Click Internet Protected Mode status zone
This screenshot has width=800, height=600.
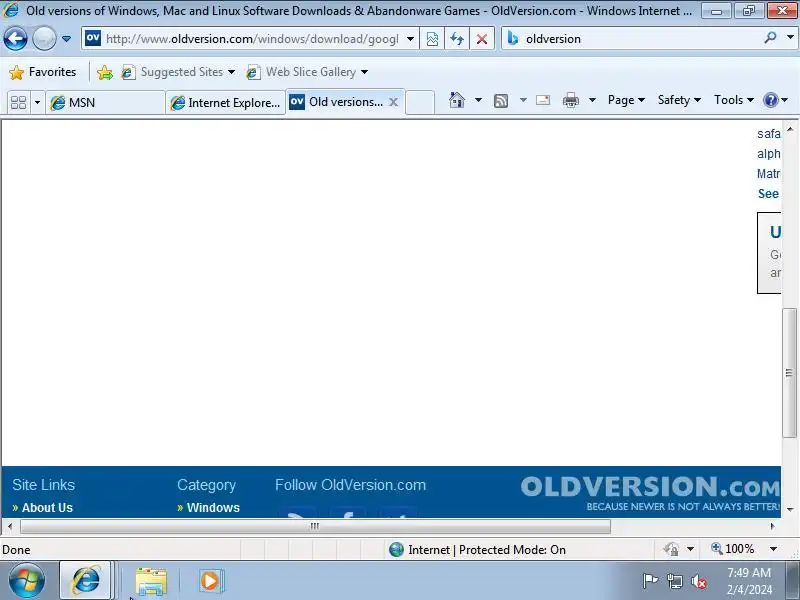(477, 549)
